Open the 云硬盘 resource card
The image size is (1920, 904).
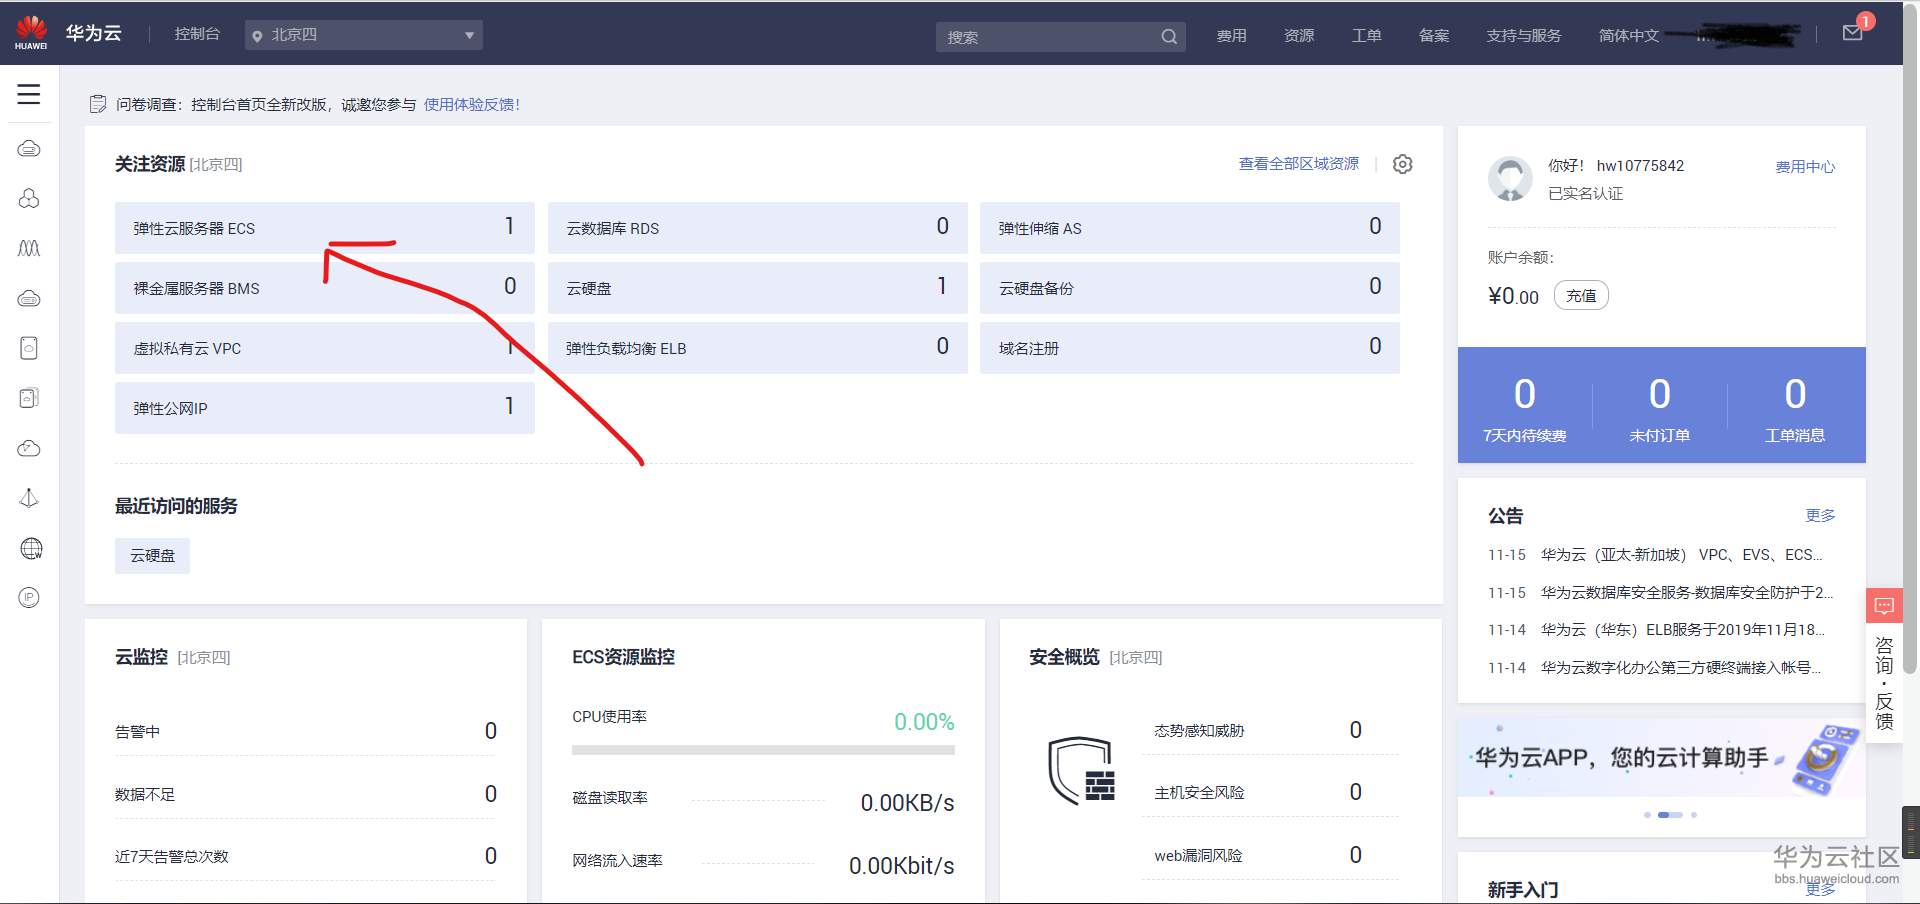[758, 288]
